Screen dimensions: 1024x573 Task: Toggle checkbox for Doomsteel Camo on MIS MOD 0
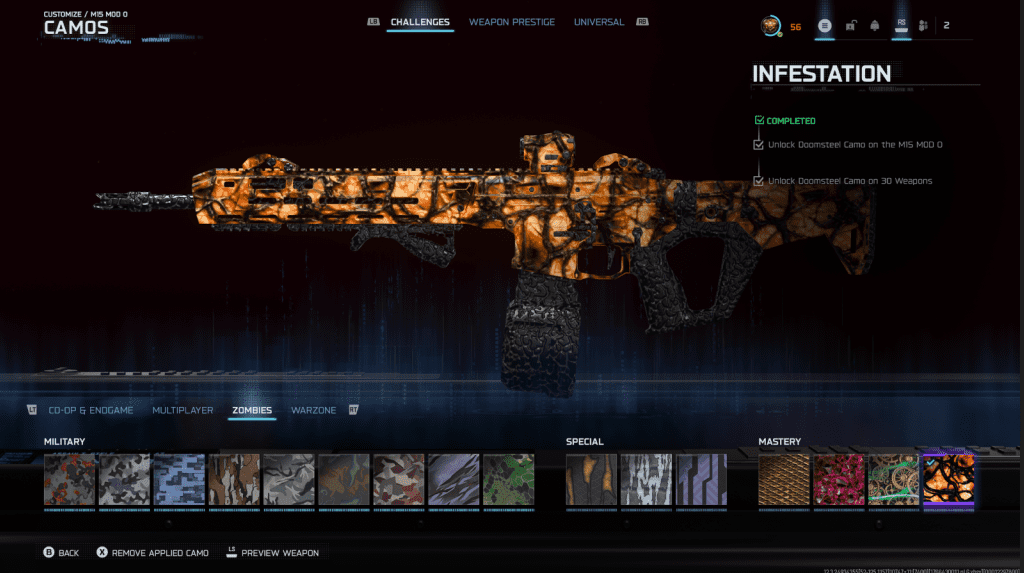click(x=759, y=145)
